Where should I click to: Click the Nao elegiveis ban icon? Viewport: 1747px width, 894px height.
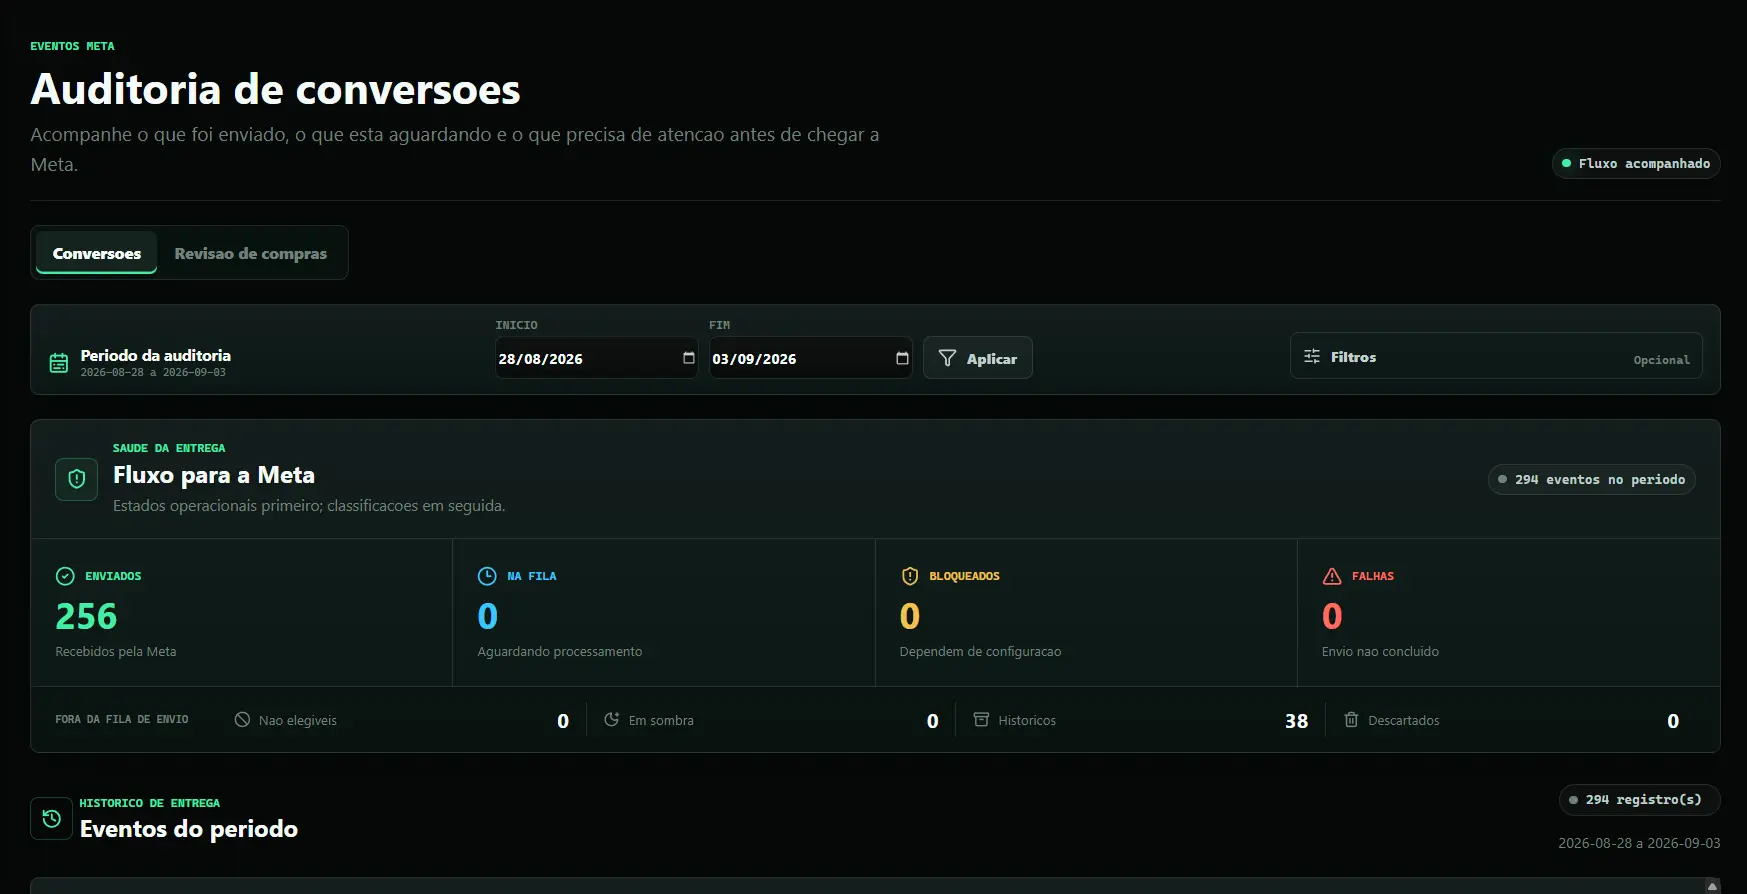[x=242, y=719]
